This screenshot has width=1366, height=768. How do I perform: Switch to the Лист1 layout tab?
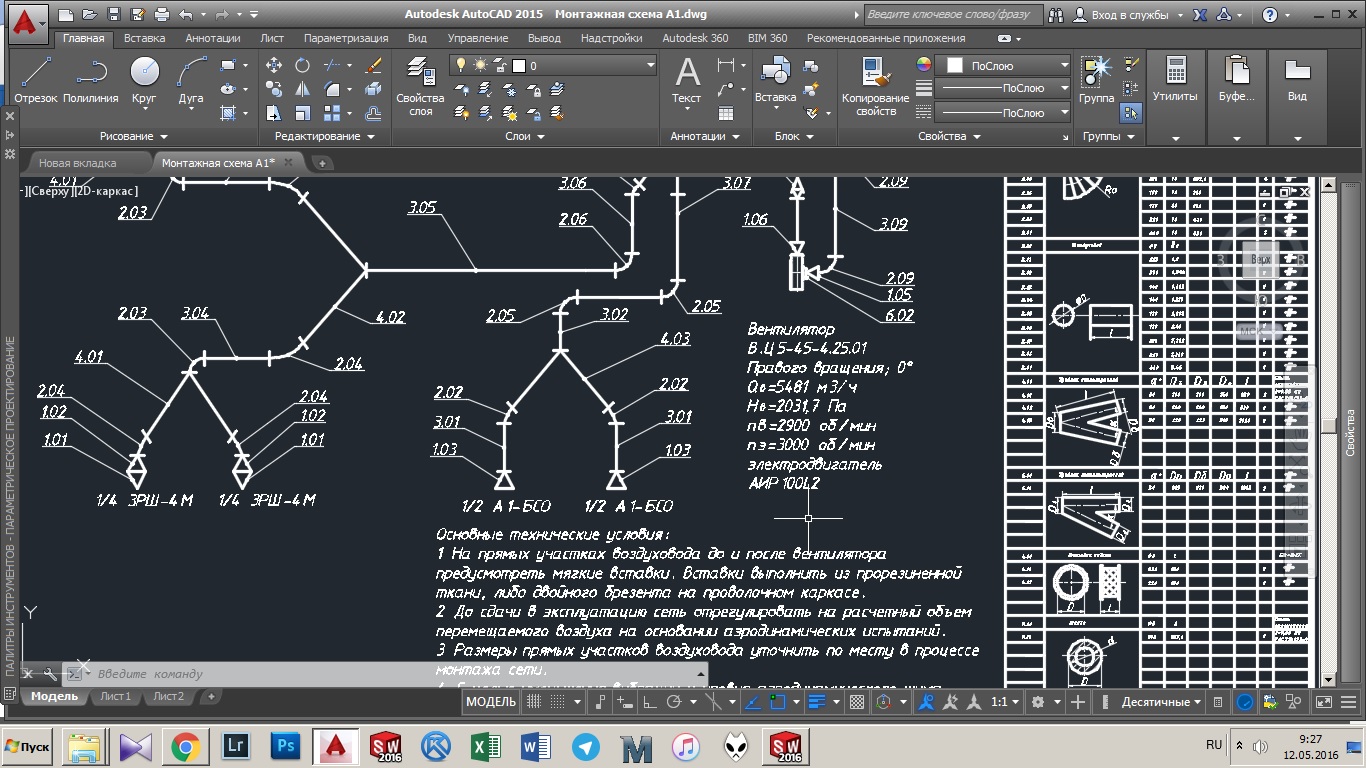[x=115, y=696]
